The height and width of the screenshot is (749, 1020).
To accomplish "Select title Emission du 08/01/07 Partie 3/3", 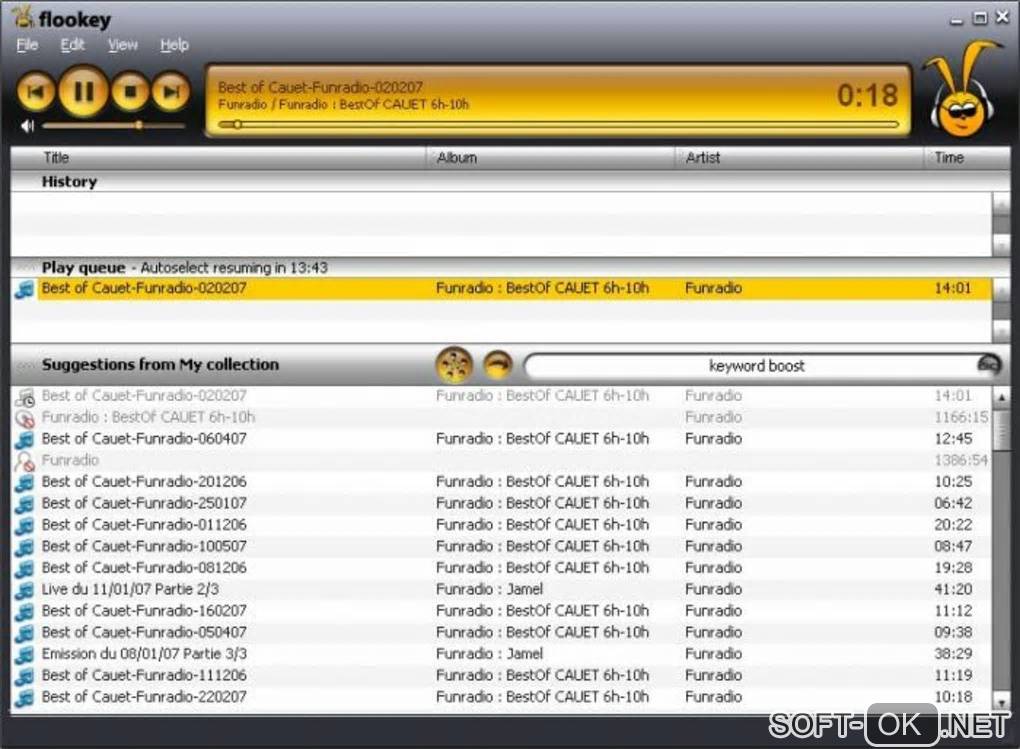I will coord(144,653).
